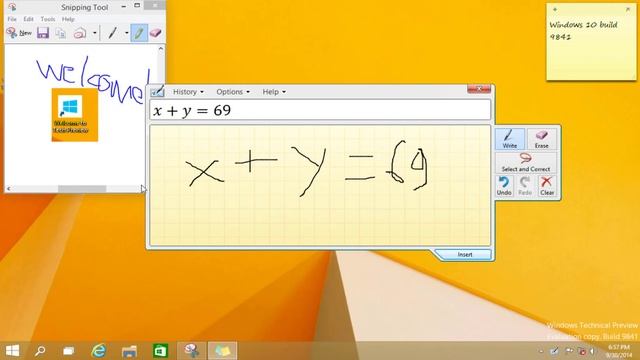Image resolution: width=640 pixels, height=360 pixels.
Task: Click the Snipping Tool vertical scroll up arrow
Action: [161, 49]
